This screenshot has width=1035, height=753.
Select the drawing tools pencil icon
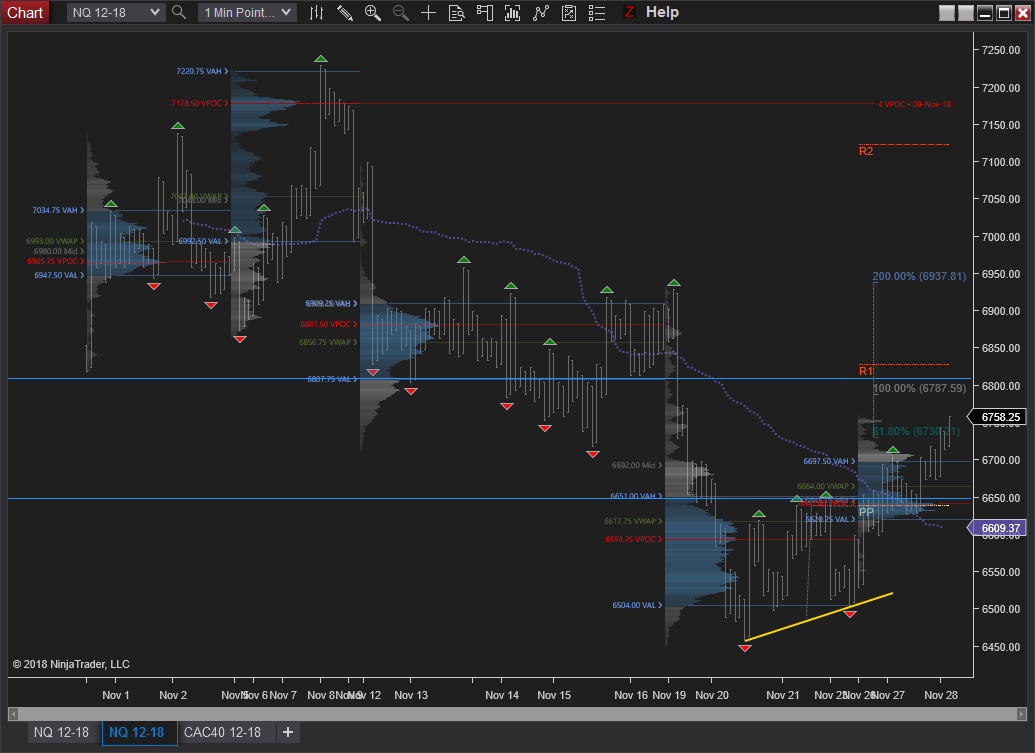pyautogui.click(x=345, y=13)
